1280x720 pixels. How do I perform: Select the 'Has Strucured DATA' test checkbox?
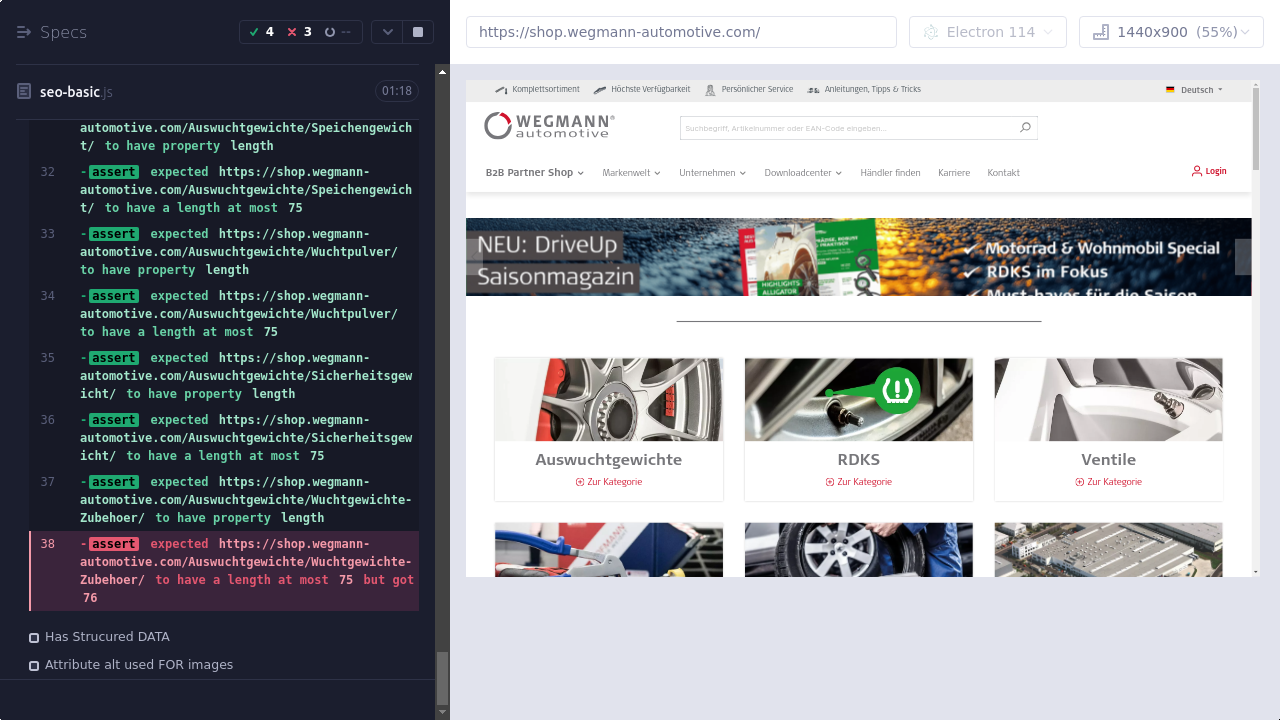[x=34, y=637]
